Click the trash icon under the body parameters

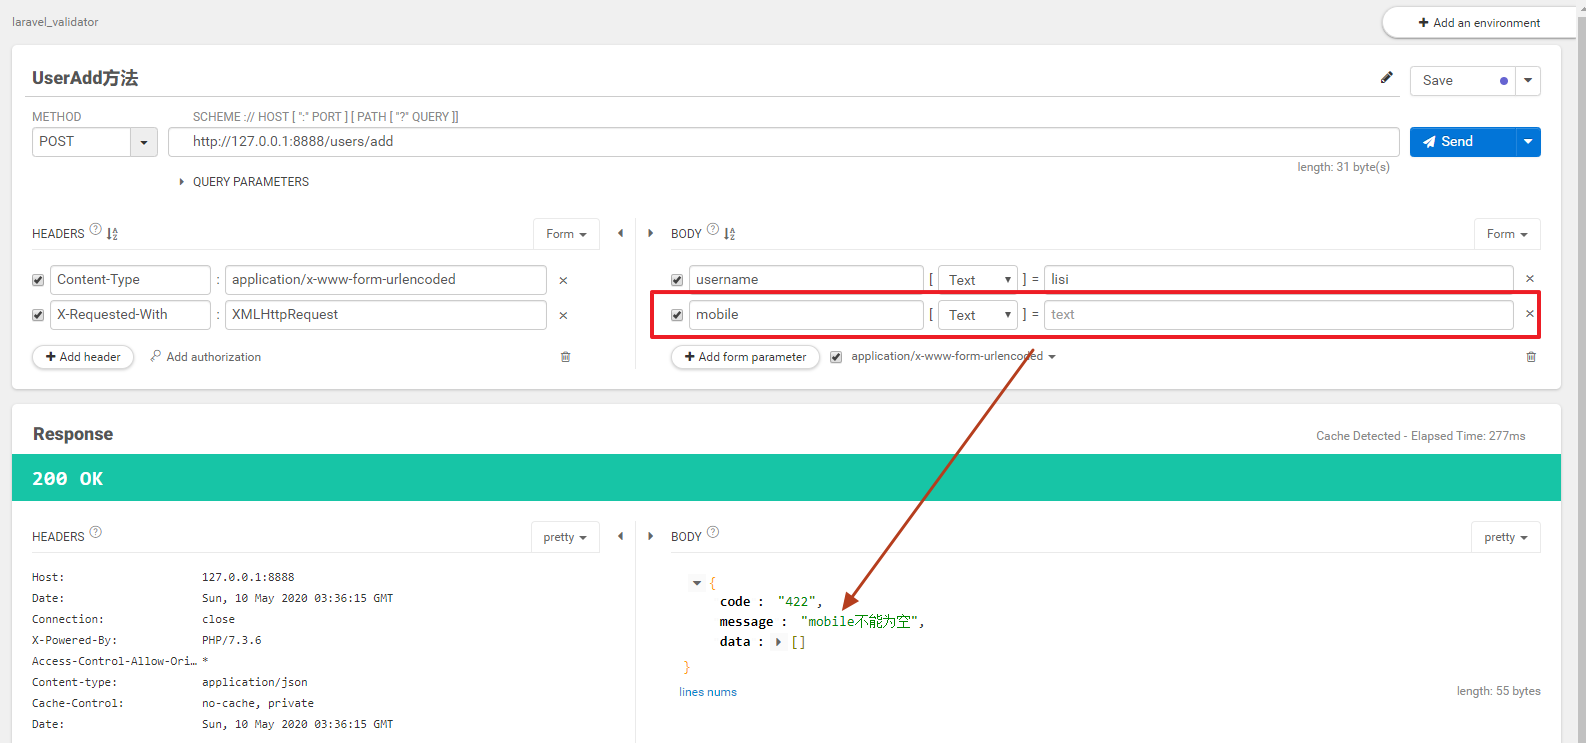[x=1531, y=357]
